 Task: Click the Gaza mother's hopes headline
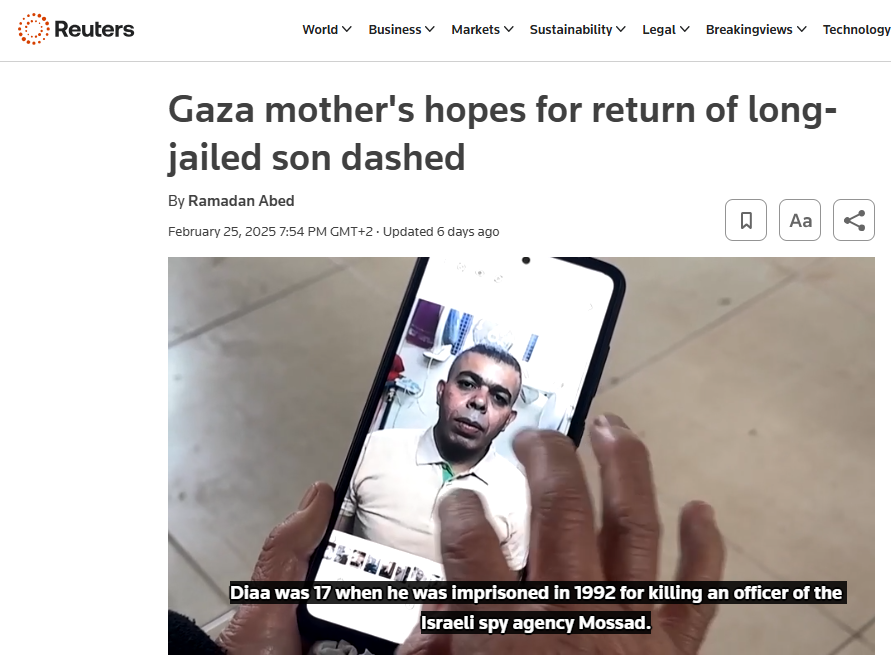pos(502,133)
